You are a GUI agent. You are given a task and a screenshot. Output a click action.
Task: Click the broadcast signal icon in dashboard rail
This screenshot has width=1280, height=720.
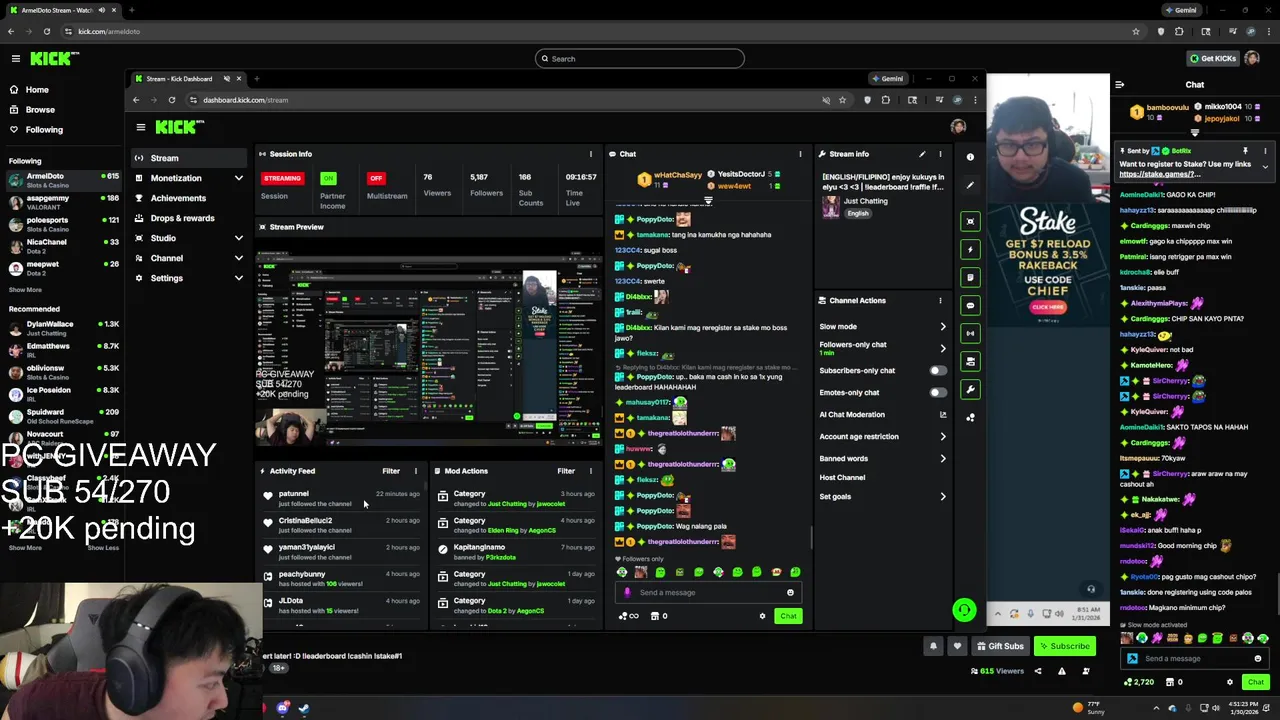pyautogui.click(x=970, y=333)
